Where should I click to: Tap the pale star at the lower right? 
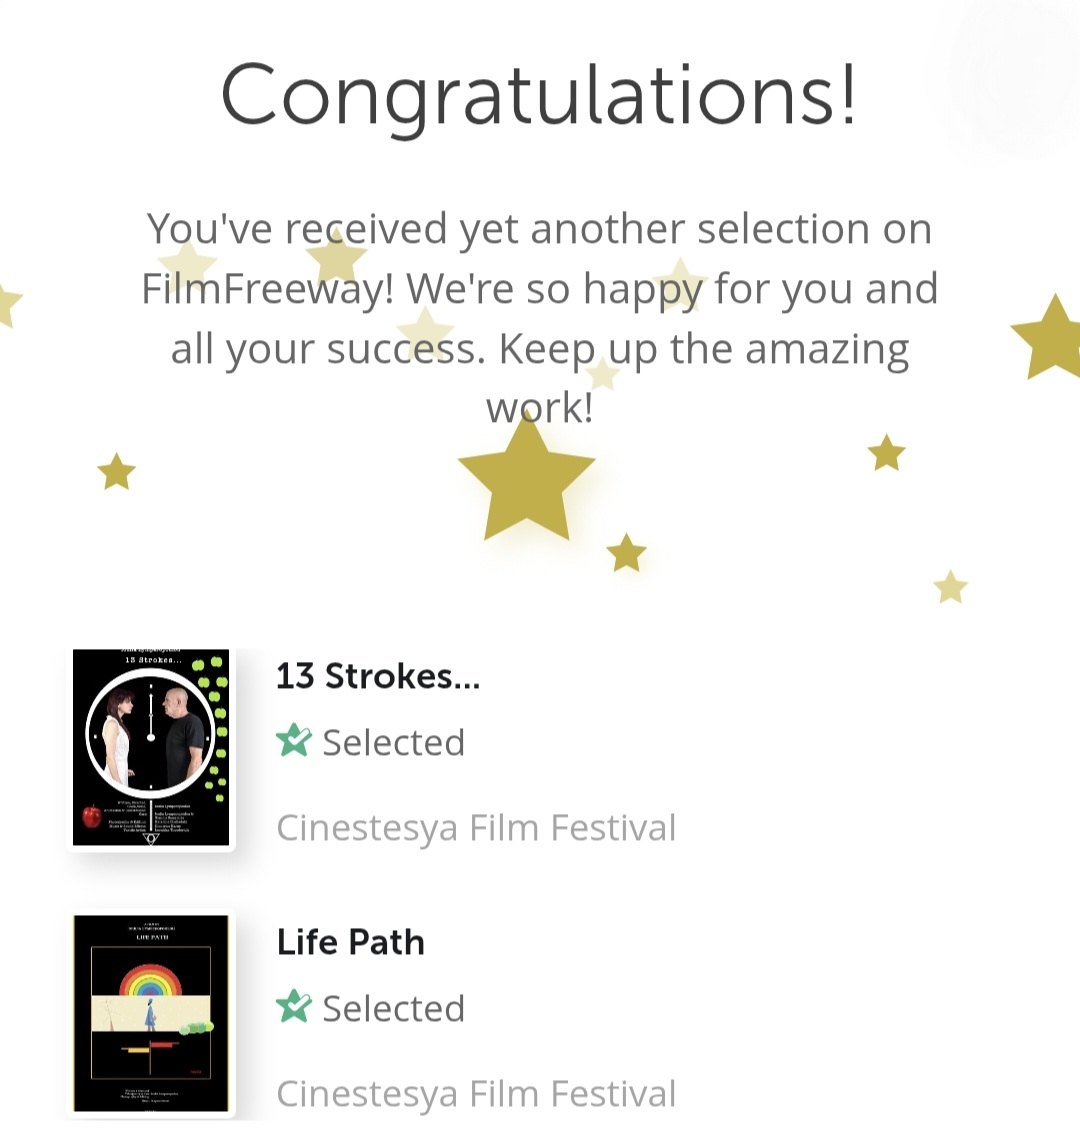tap(950, 587)
